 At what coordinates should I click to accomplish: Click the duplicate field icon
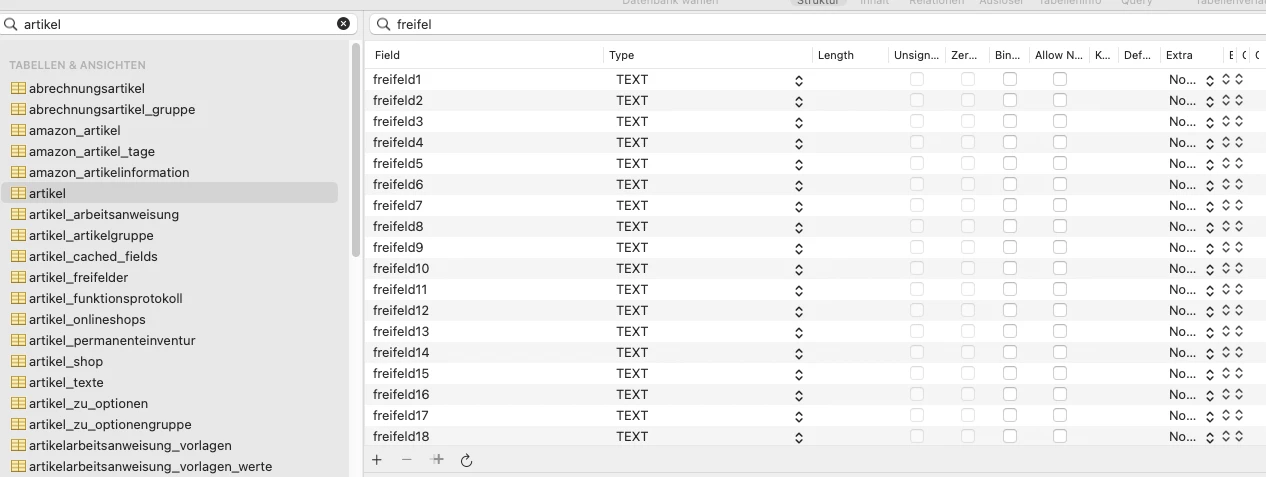[x=437, y=460]
